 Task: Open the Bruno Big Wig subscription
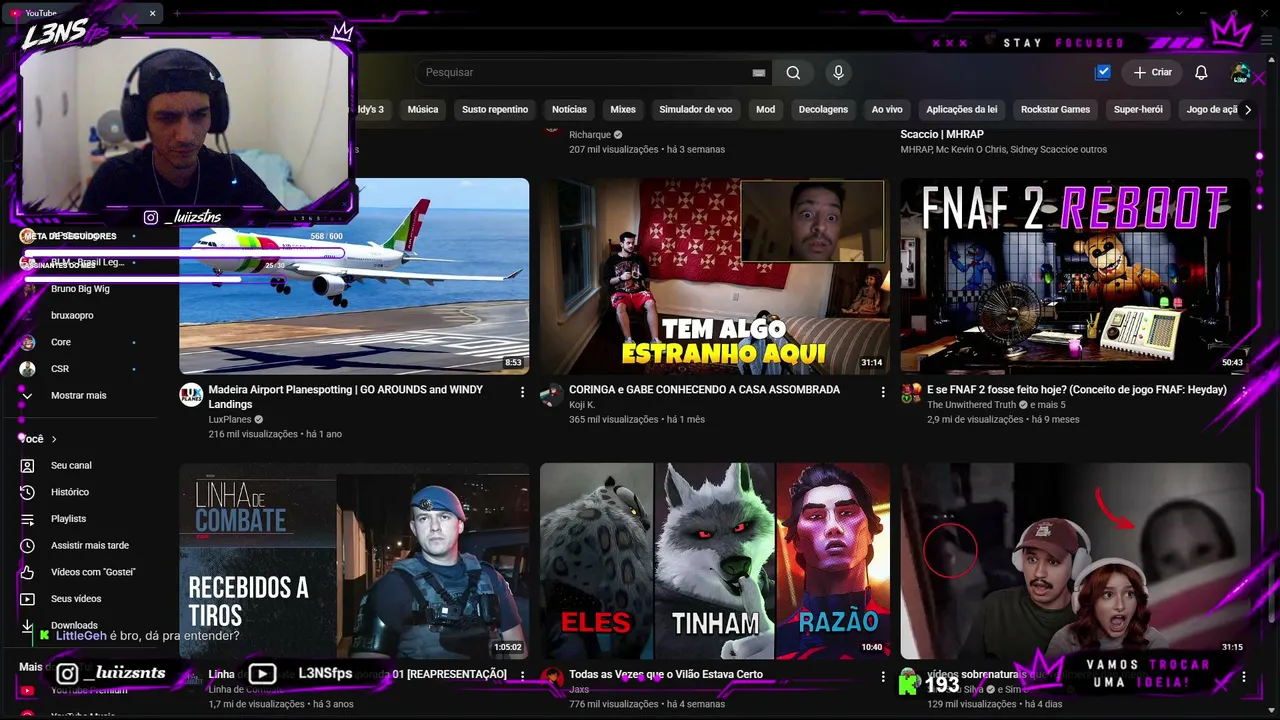(80, 289)
